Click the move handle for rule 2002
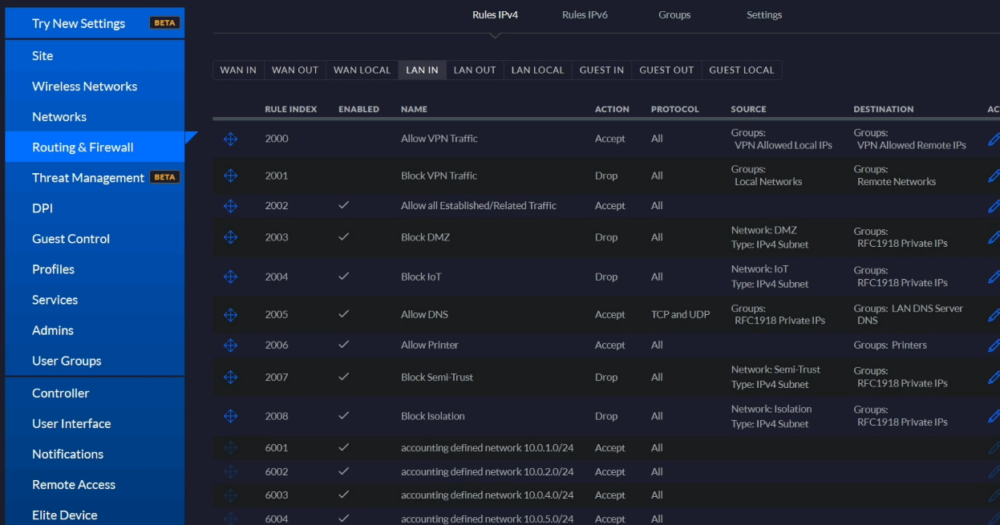This screenshot has width=1000, height=525. coord(230,206)
